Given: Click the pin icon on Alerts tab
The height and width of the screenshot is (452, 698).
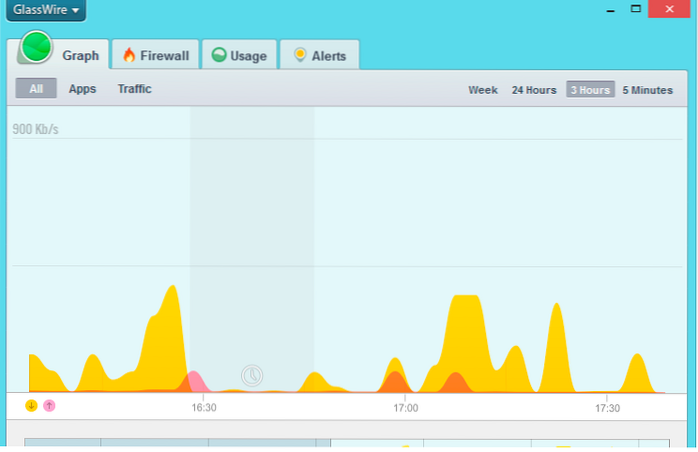Looking at the screenshot, I should (x=299, y=56).
